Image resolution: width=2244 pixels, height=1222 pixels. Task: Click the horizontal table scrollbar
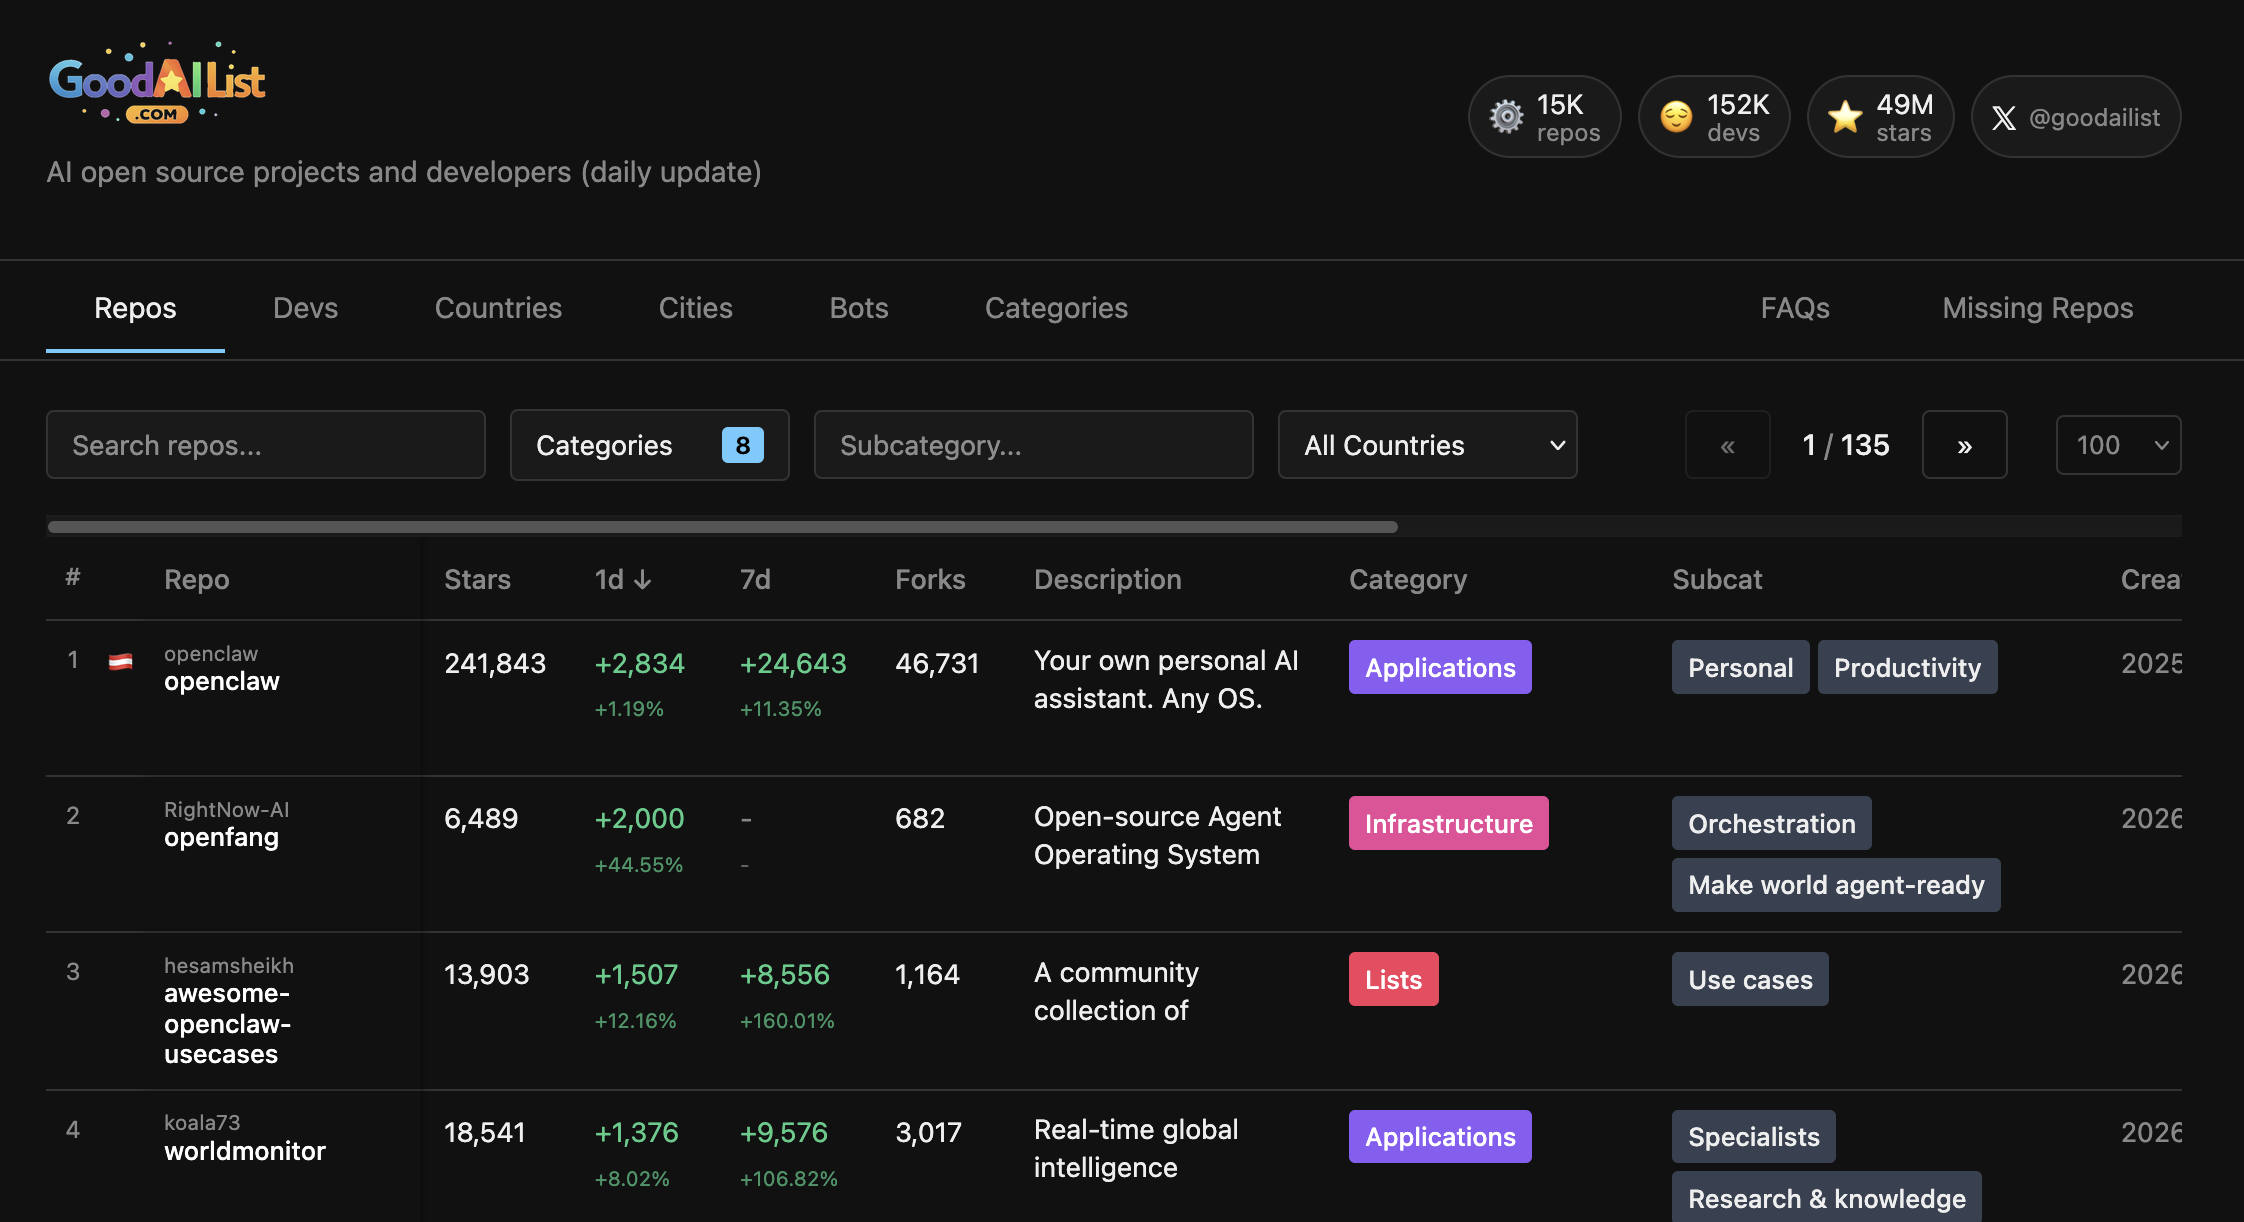pyautogui.click(x=722, y=527)
